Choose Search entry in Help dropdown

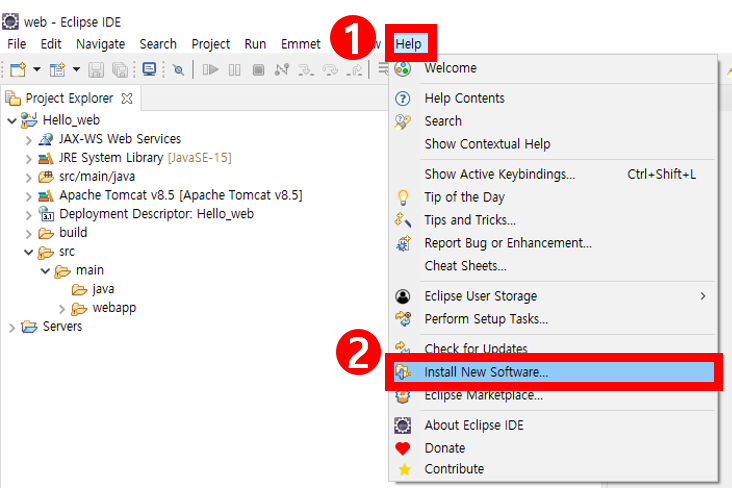pos(553,121)
